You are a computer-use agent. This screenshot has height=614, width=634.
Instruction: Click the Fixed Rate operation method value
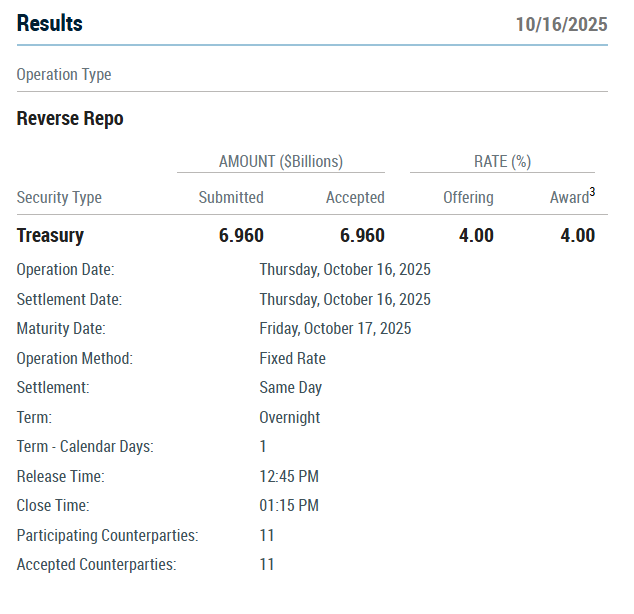292,358
